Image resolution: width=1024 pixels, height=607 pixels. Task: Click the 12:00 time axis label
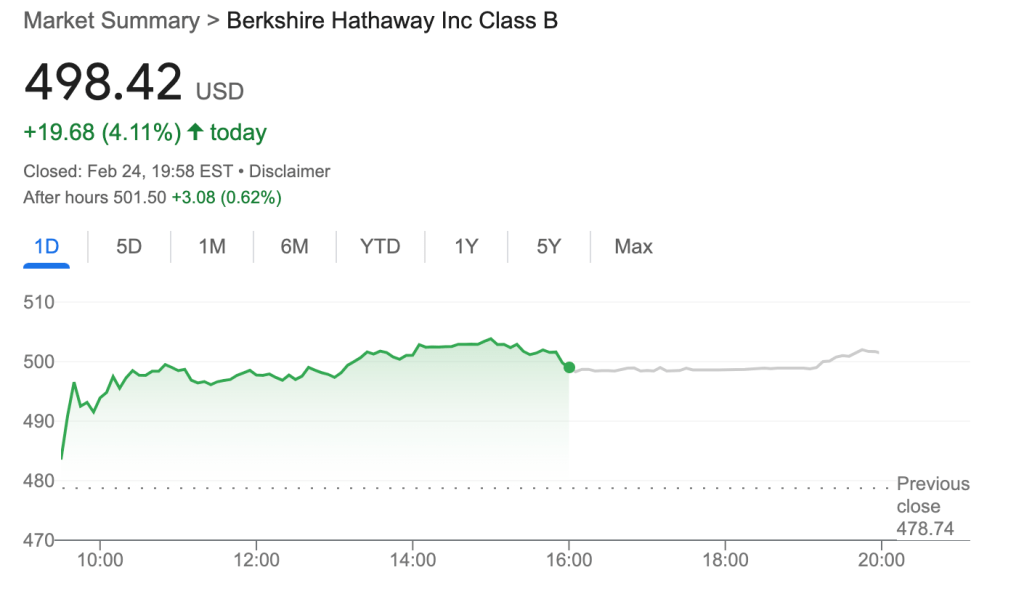tap(256, 560)
